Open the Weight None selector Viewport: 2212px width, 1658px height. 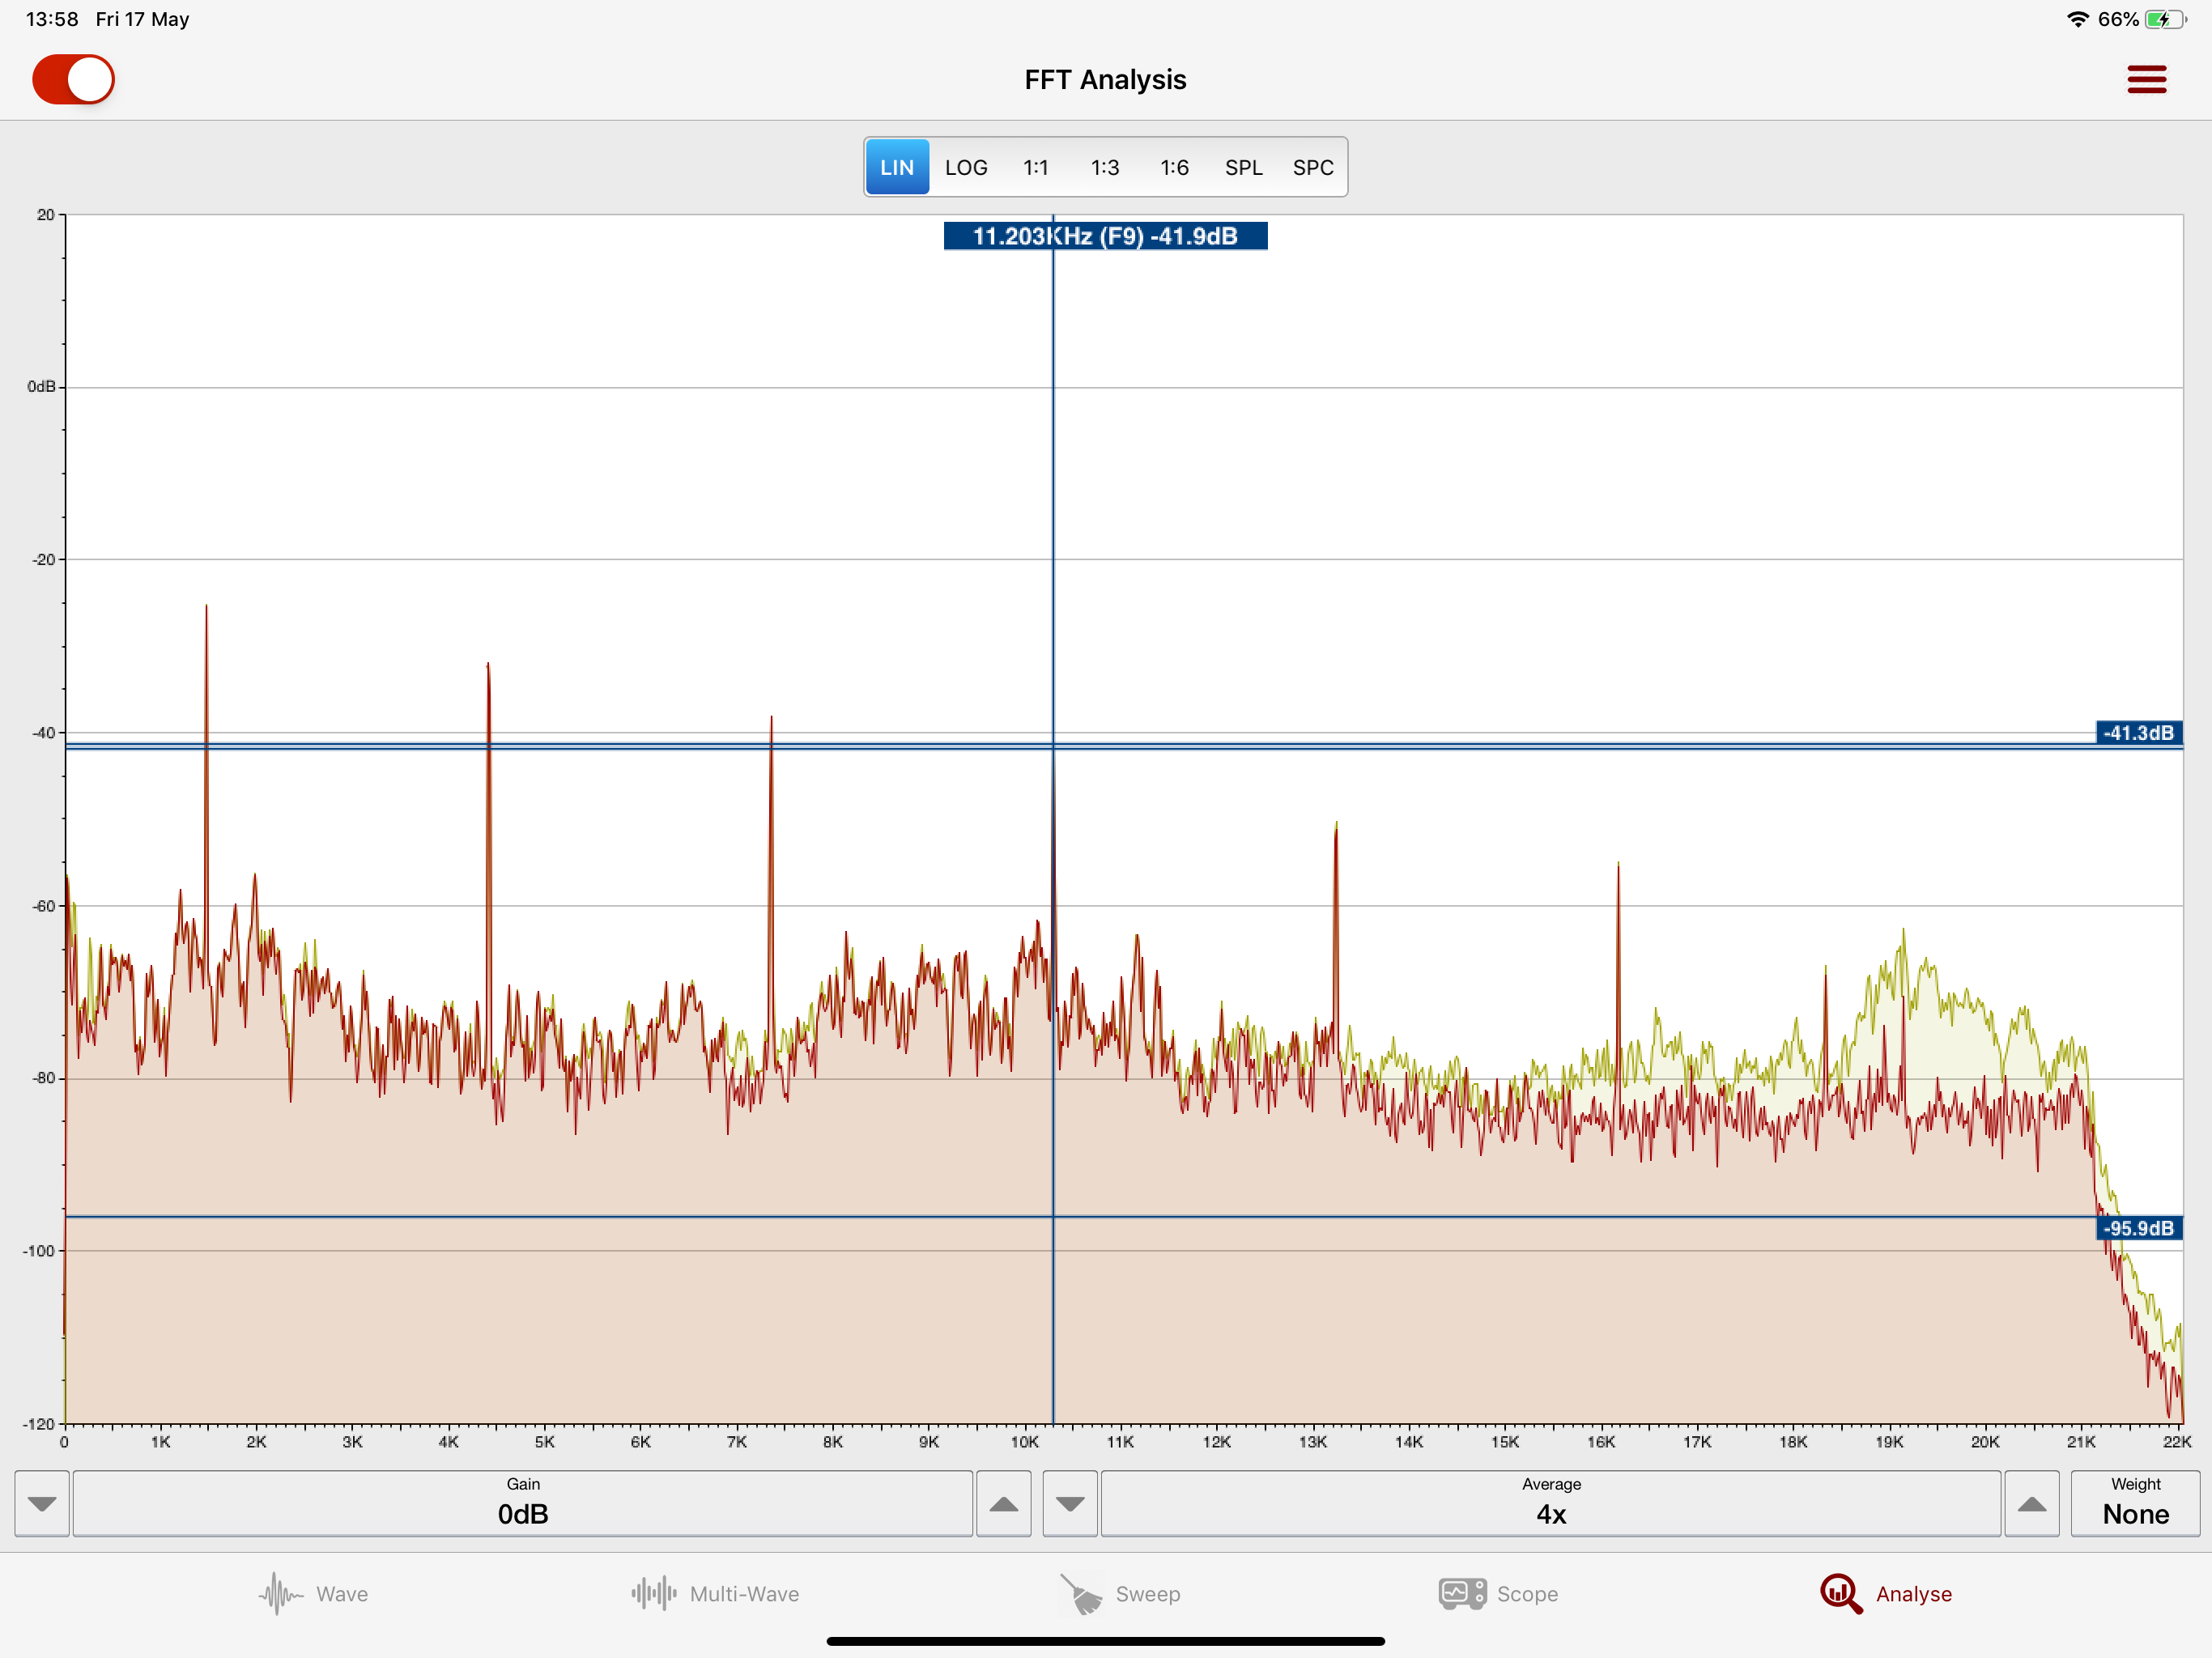2135,1503
